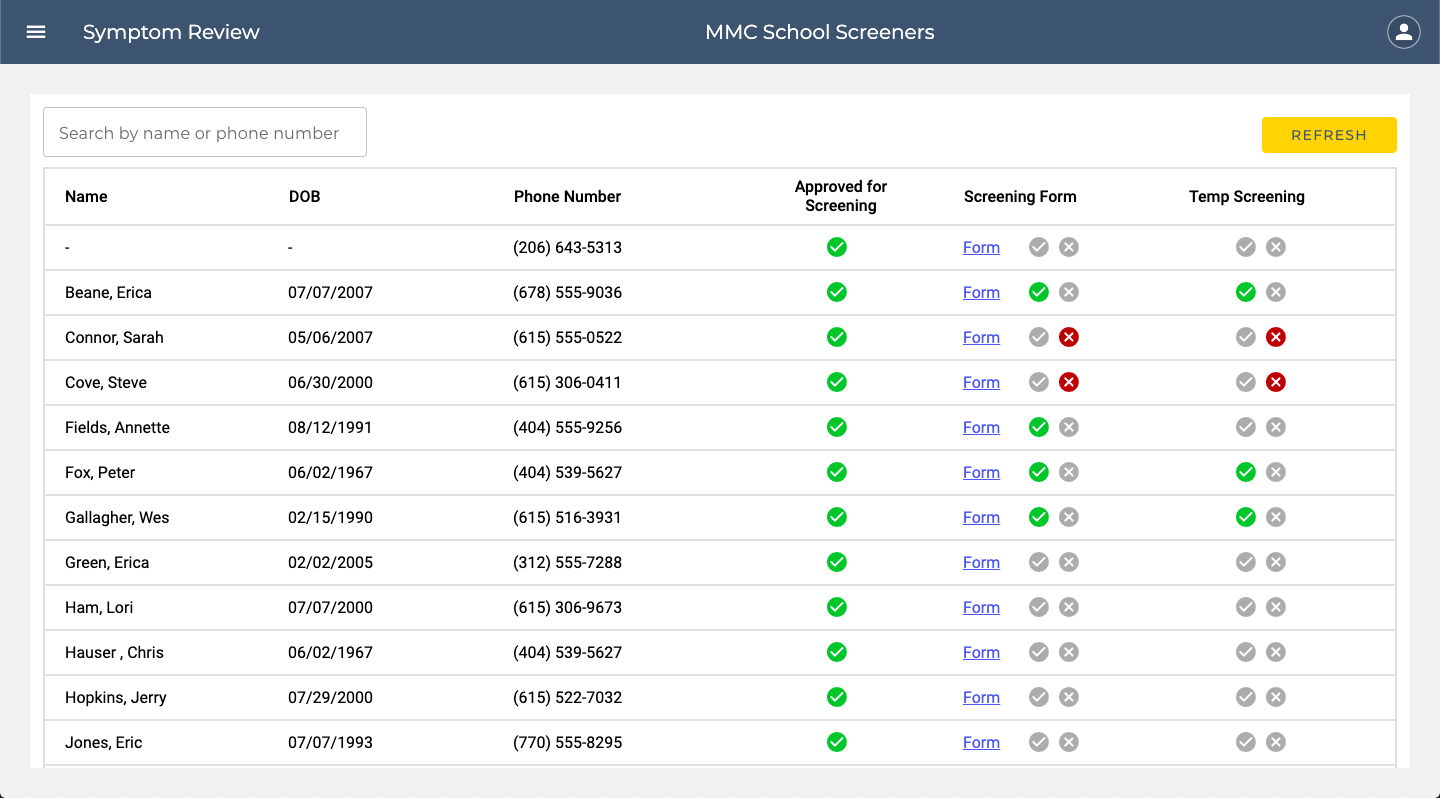The width and height of the screenshot is (1440, 798).
Task: Open the user account profile icon
Action: [x=1404, y=32]
